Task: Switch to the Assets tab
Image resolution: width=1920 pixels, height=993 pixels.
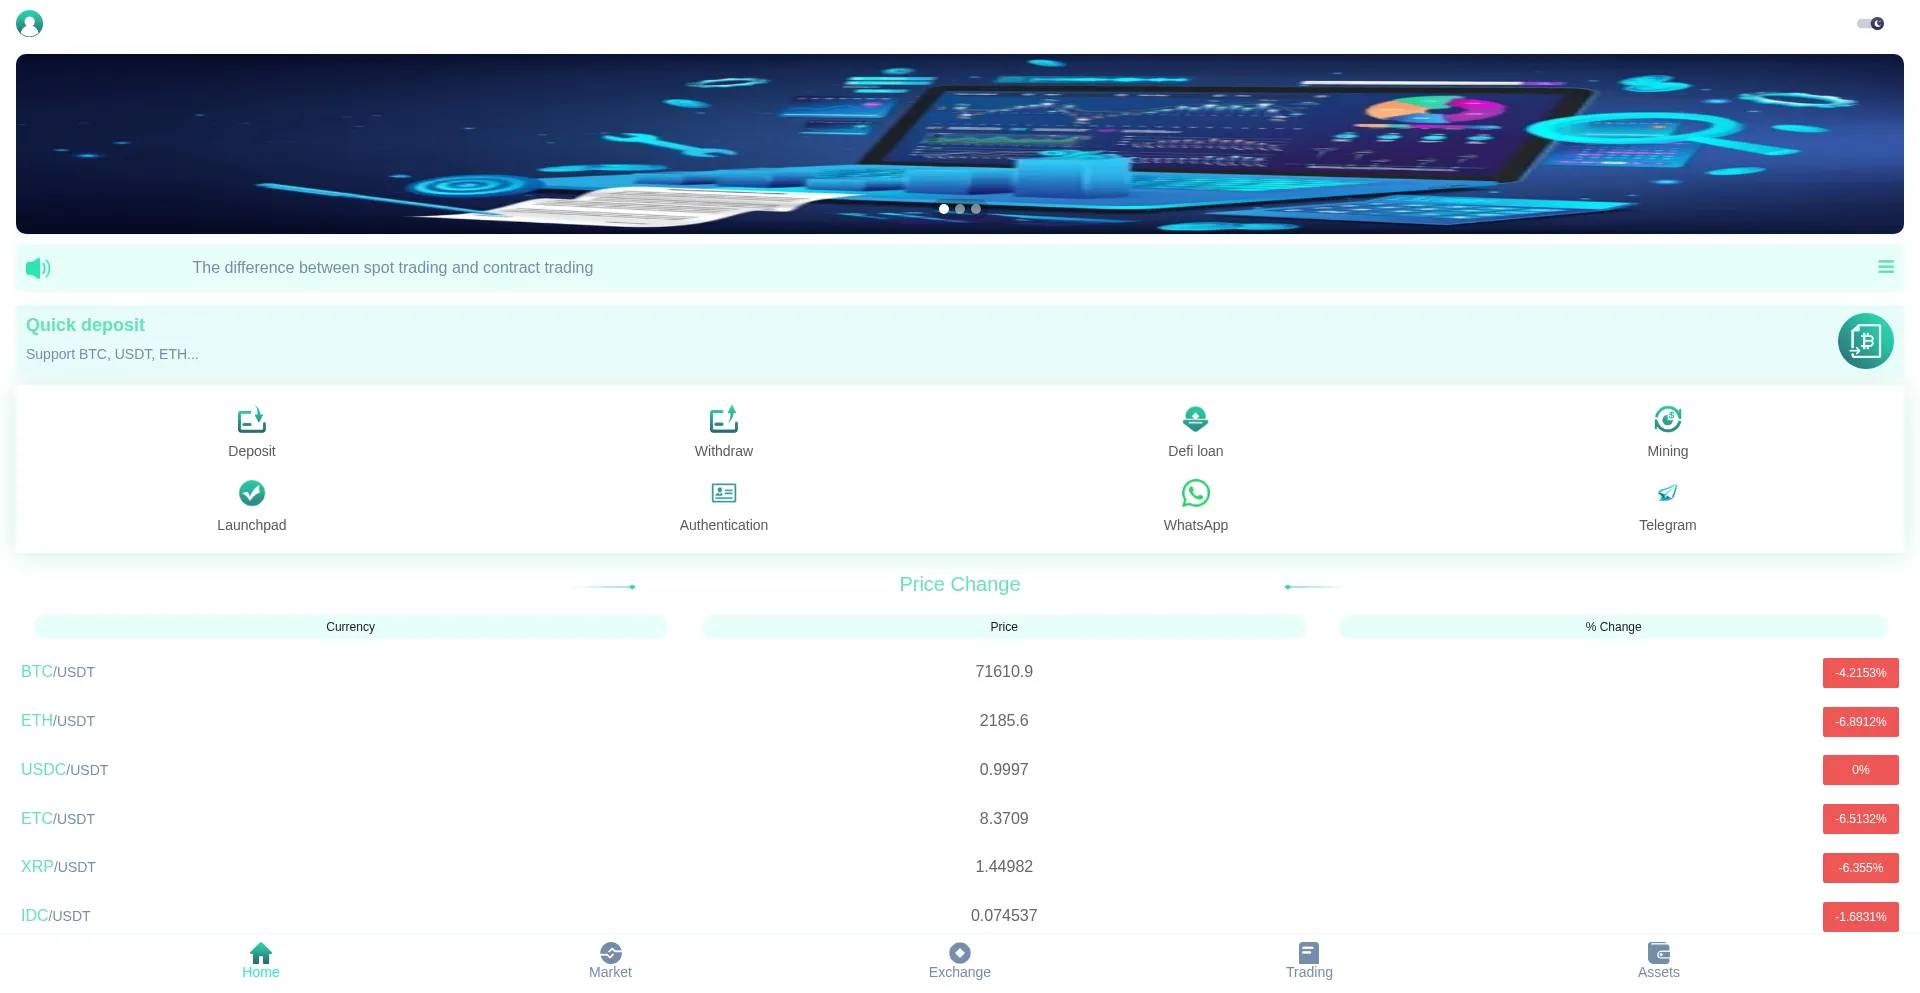Action: click(1659, 961)
